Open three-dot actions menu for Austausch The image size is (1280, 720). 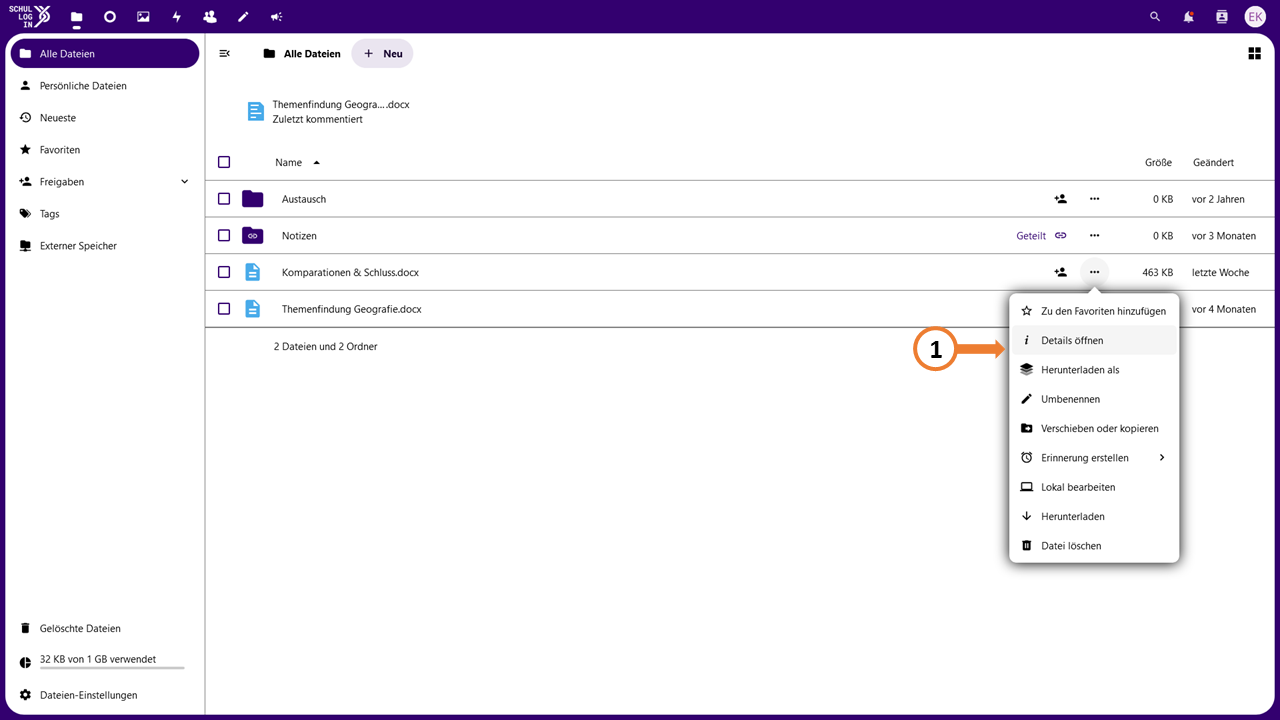coord(1095,199)
